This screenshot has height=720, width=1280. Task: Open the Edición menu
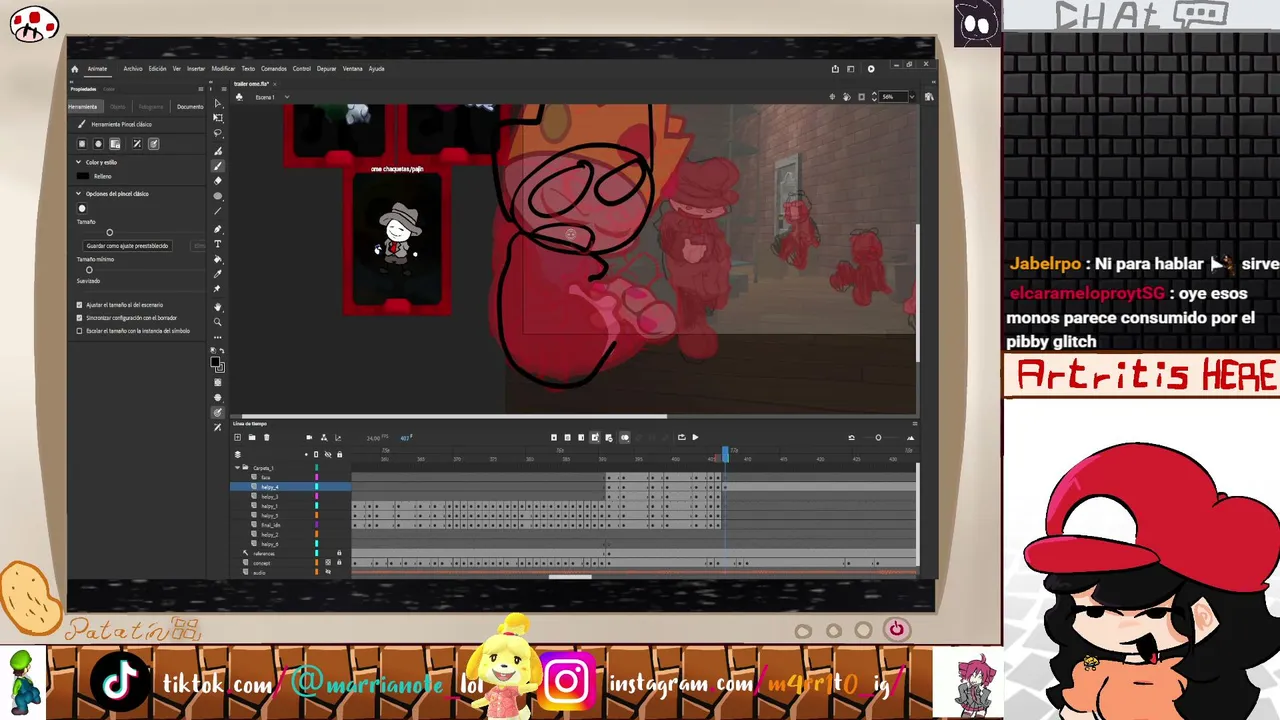point(157,69)
